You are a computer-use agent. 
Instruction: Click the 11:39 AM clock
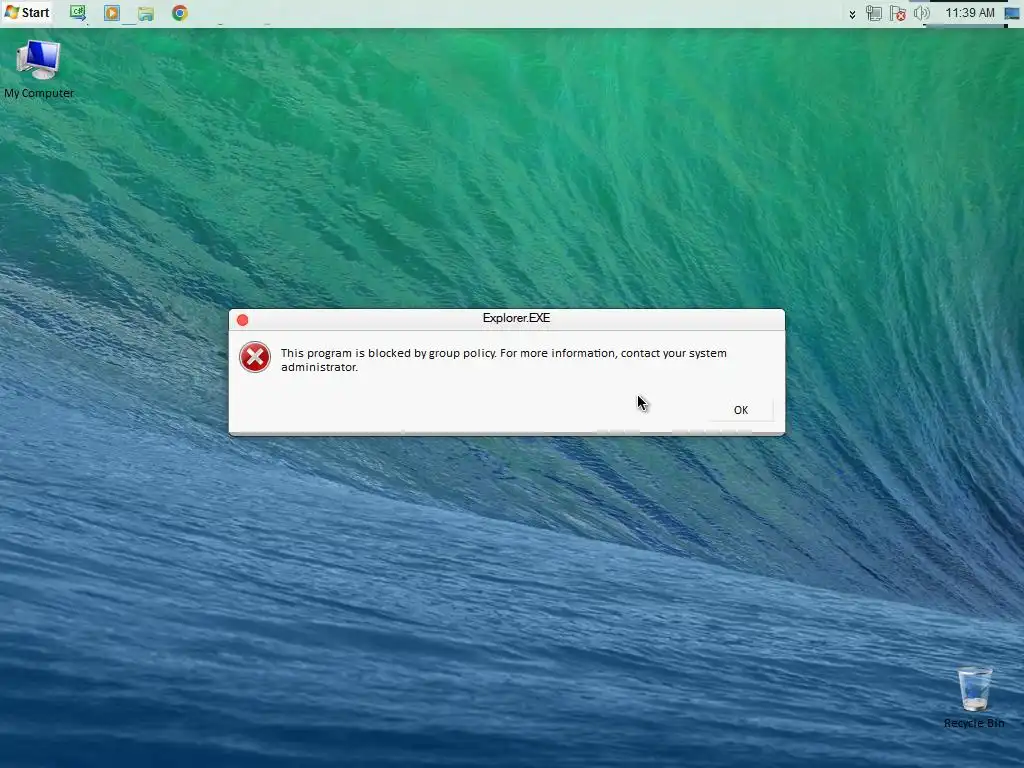[x=970, y=13]
